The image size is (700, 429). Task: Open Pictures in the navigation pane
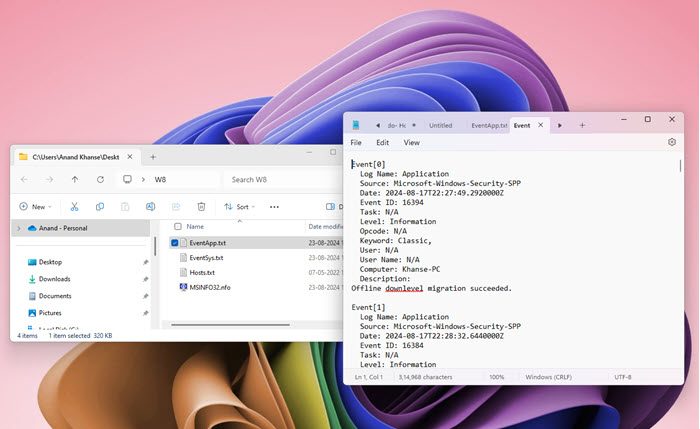[50, 313]
